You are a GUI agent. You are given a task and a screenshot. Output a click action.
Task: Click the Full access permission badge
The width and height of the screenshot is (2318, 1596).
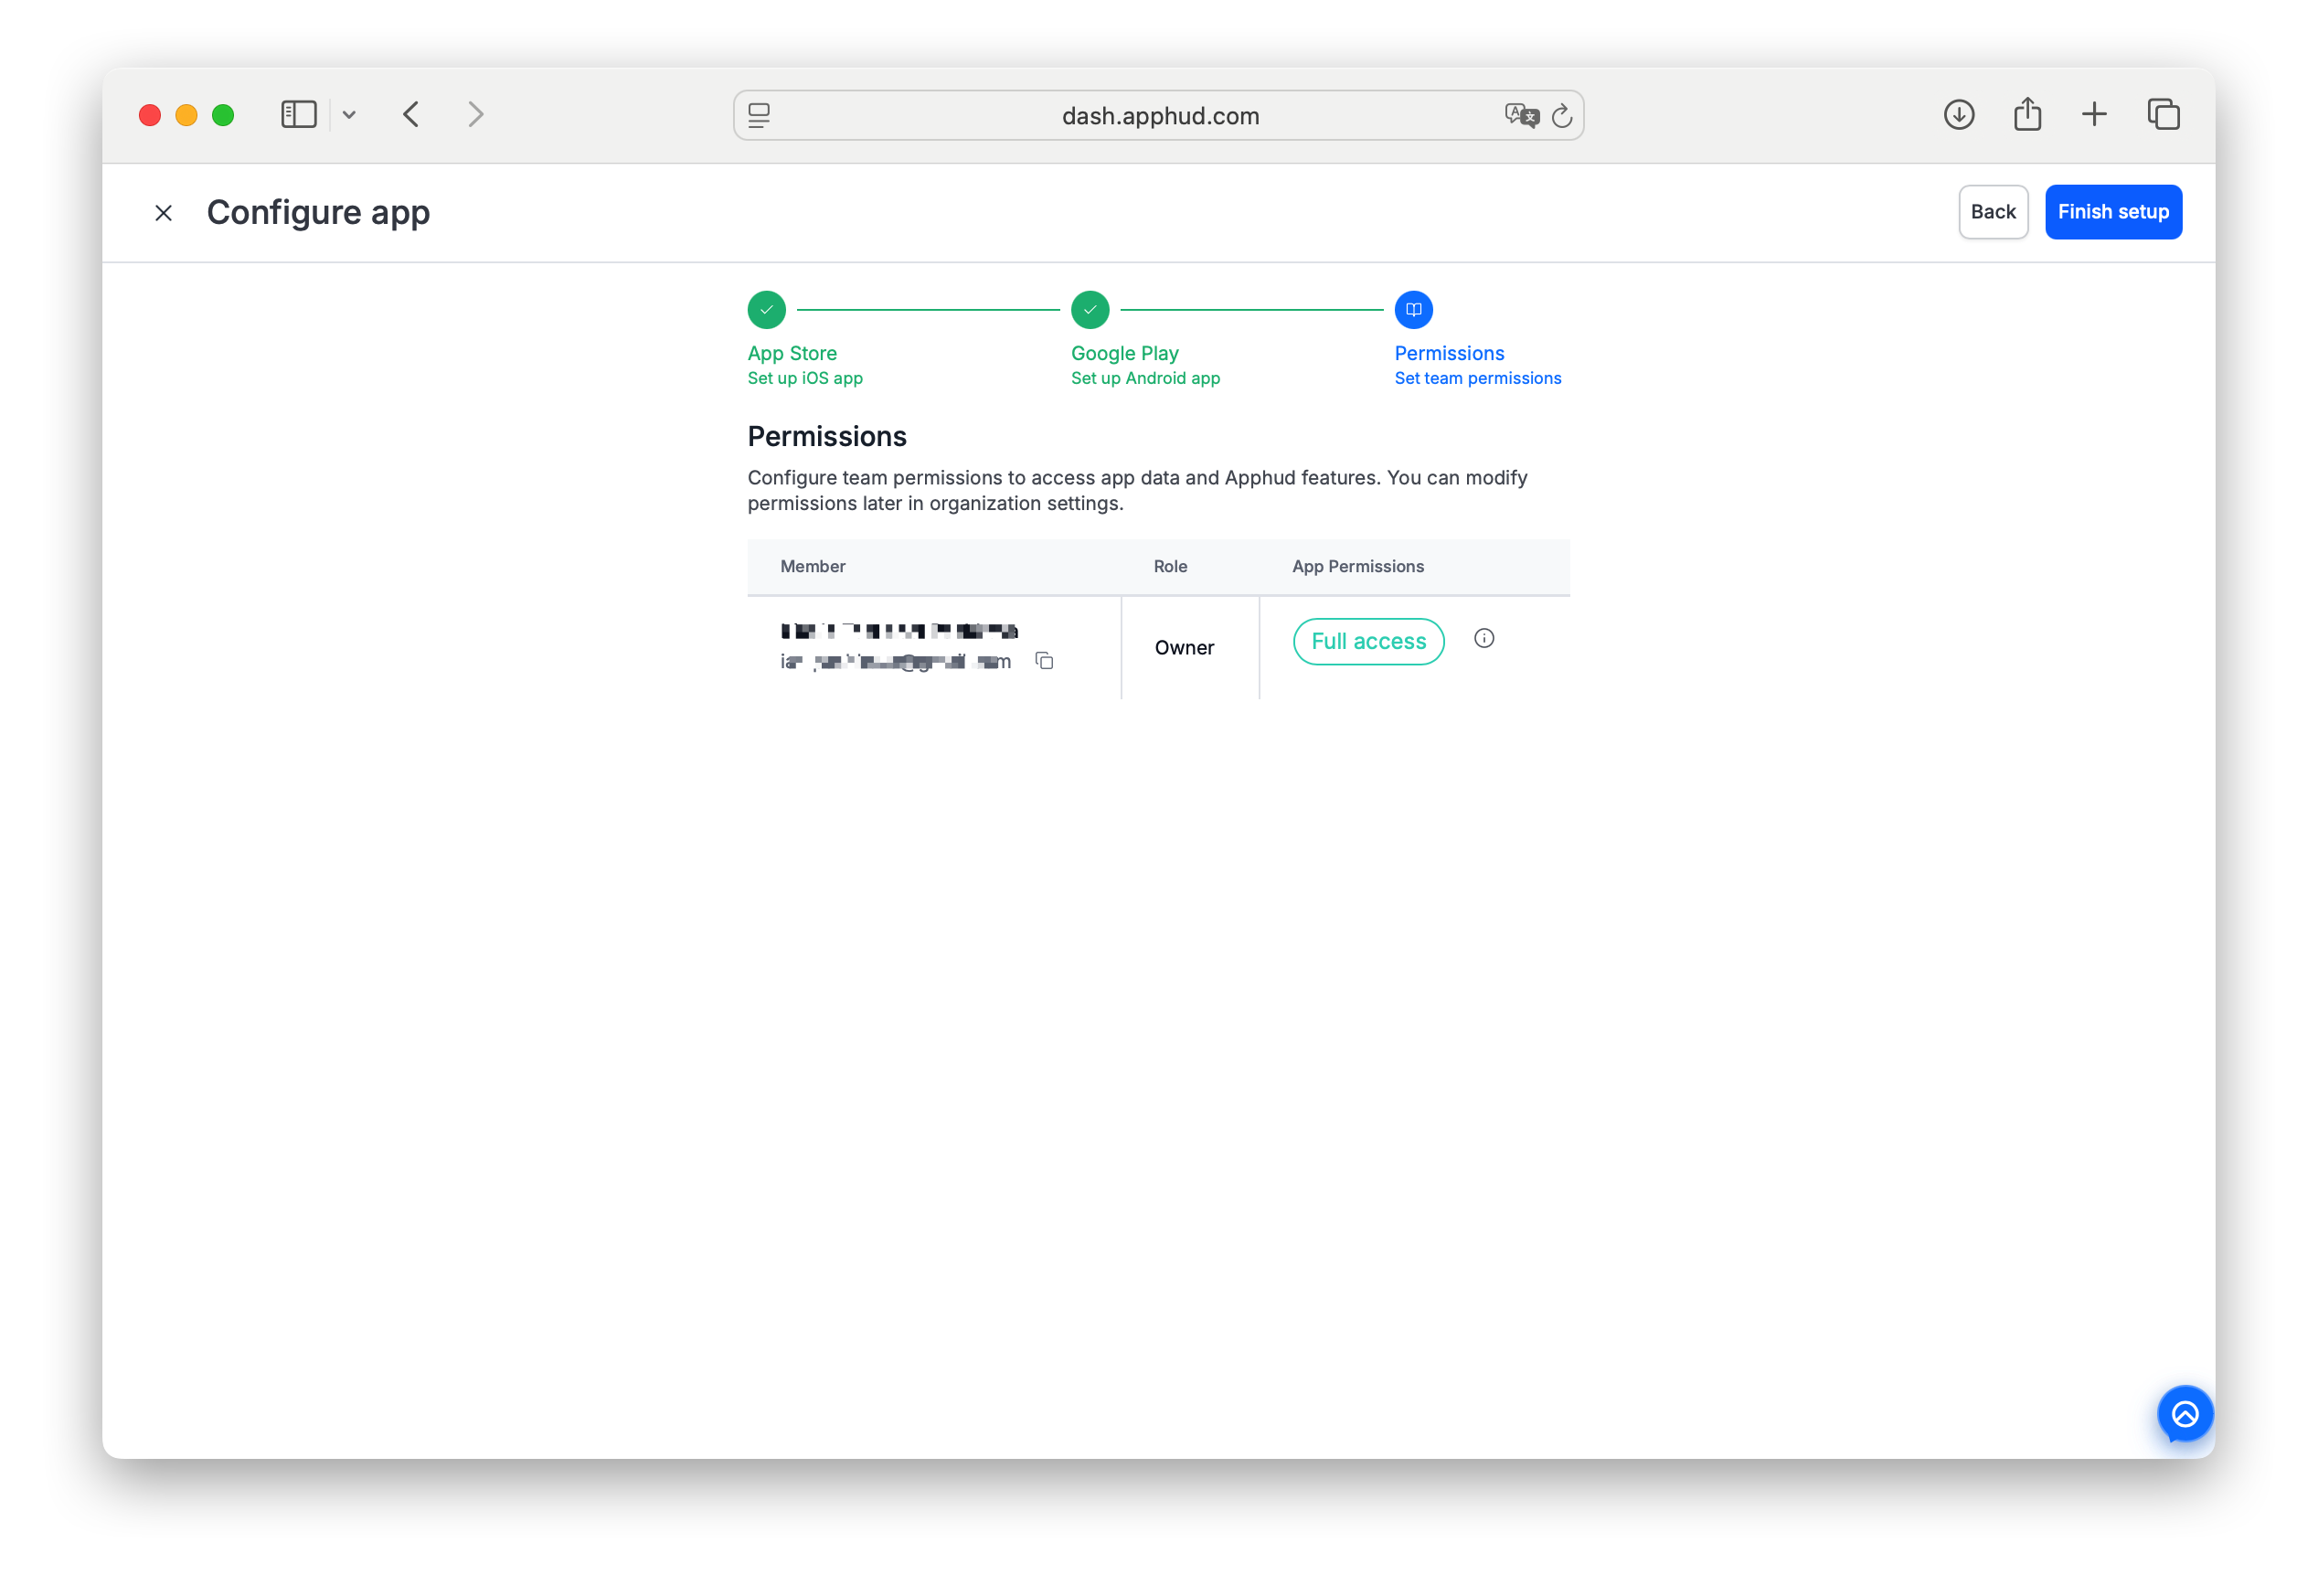(x=1368, y=641)
